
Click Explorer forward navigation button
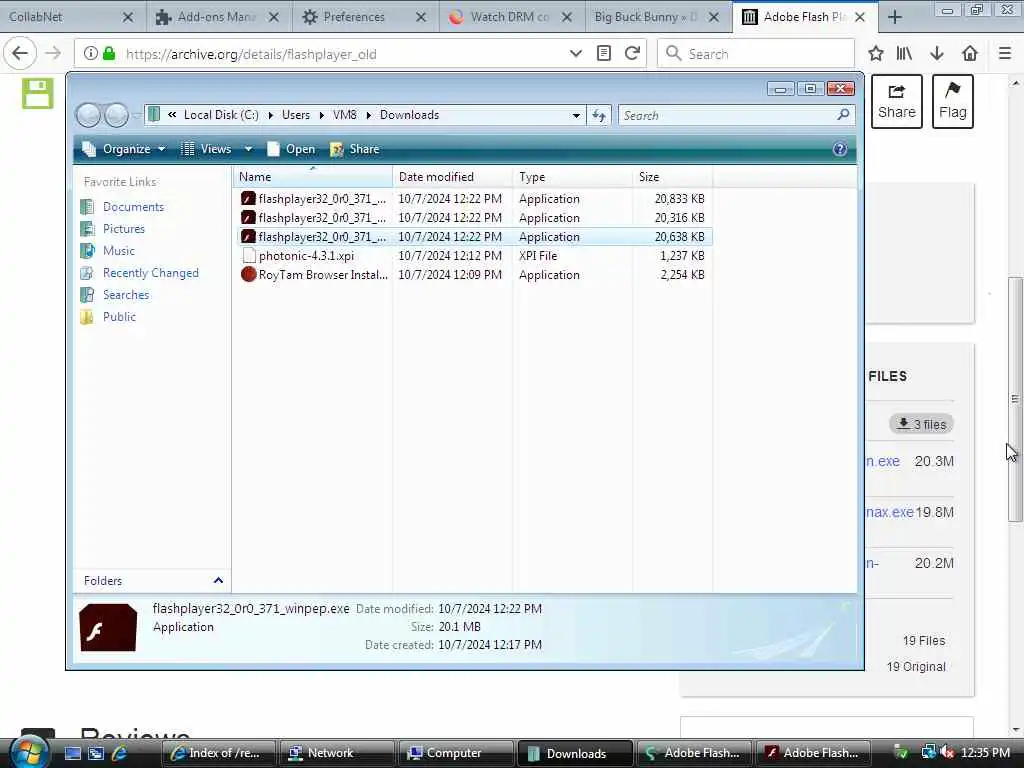(x=116, y=116)
